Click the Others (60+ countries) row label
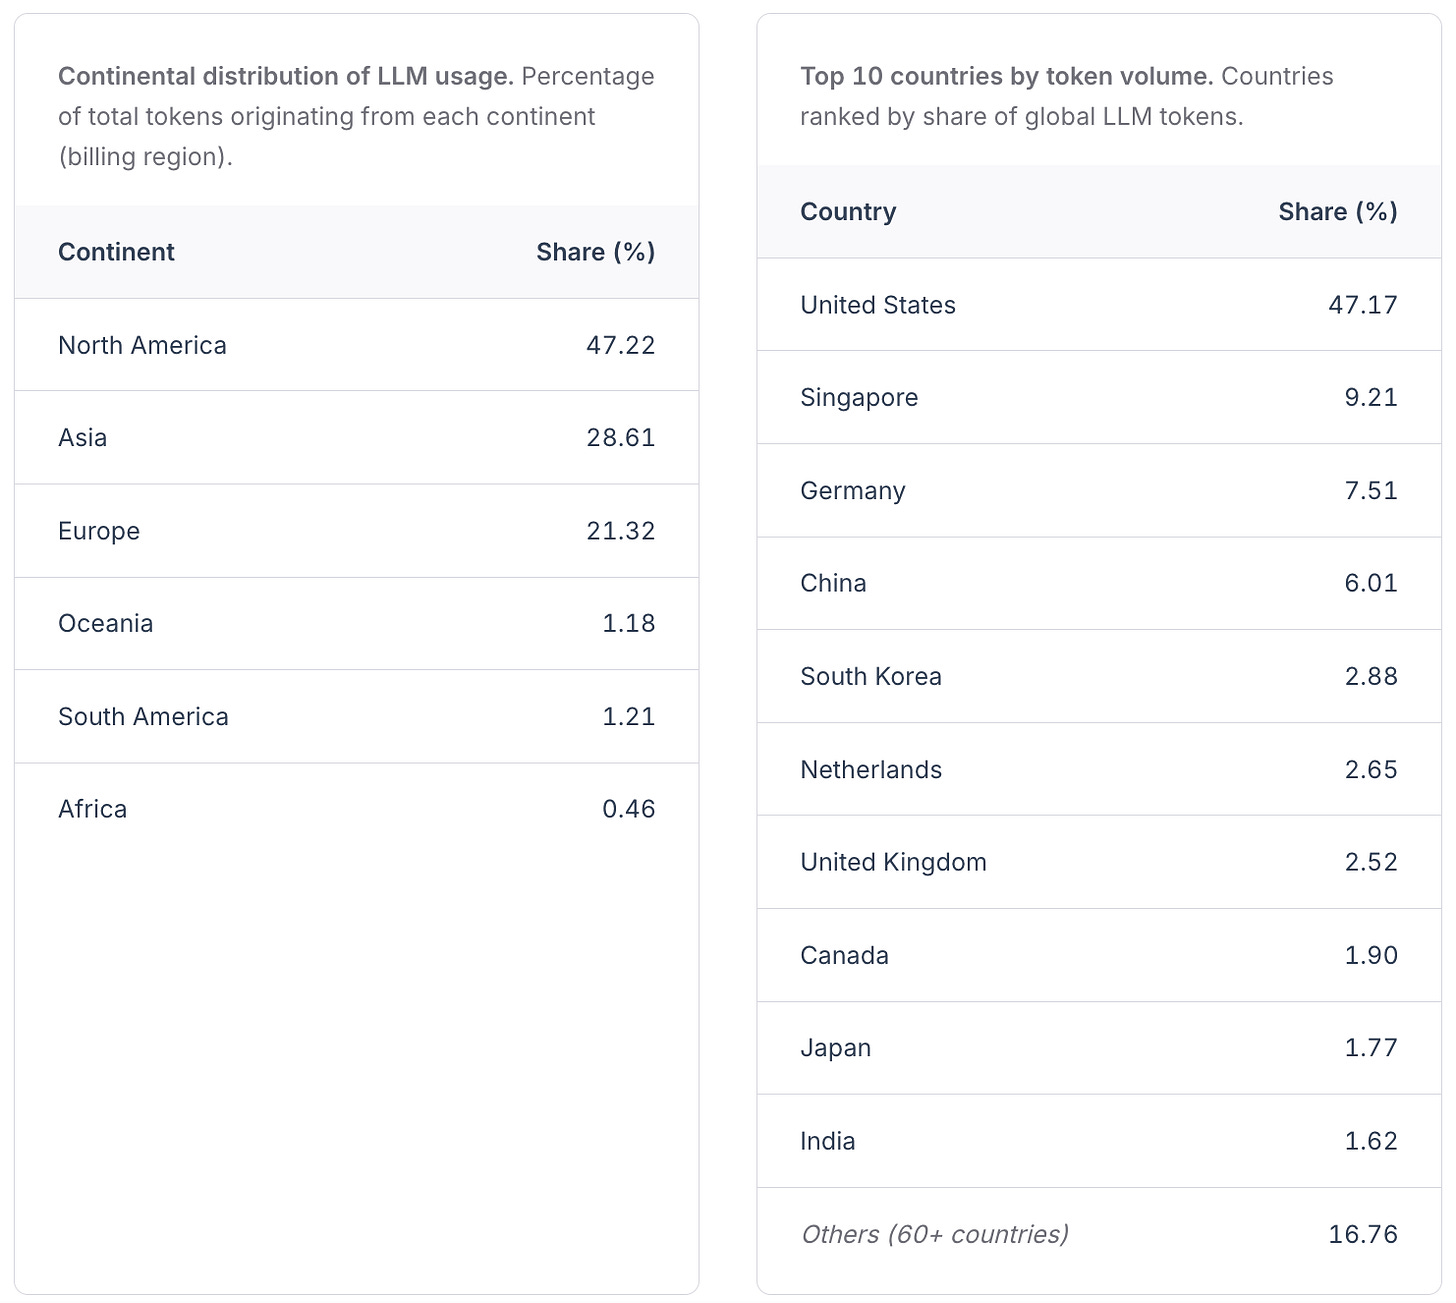Screen dimensions: 1456x1303 (934, 1234)
